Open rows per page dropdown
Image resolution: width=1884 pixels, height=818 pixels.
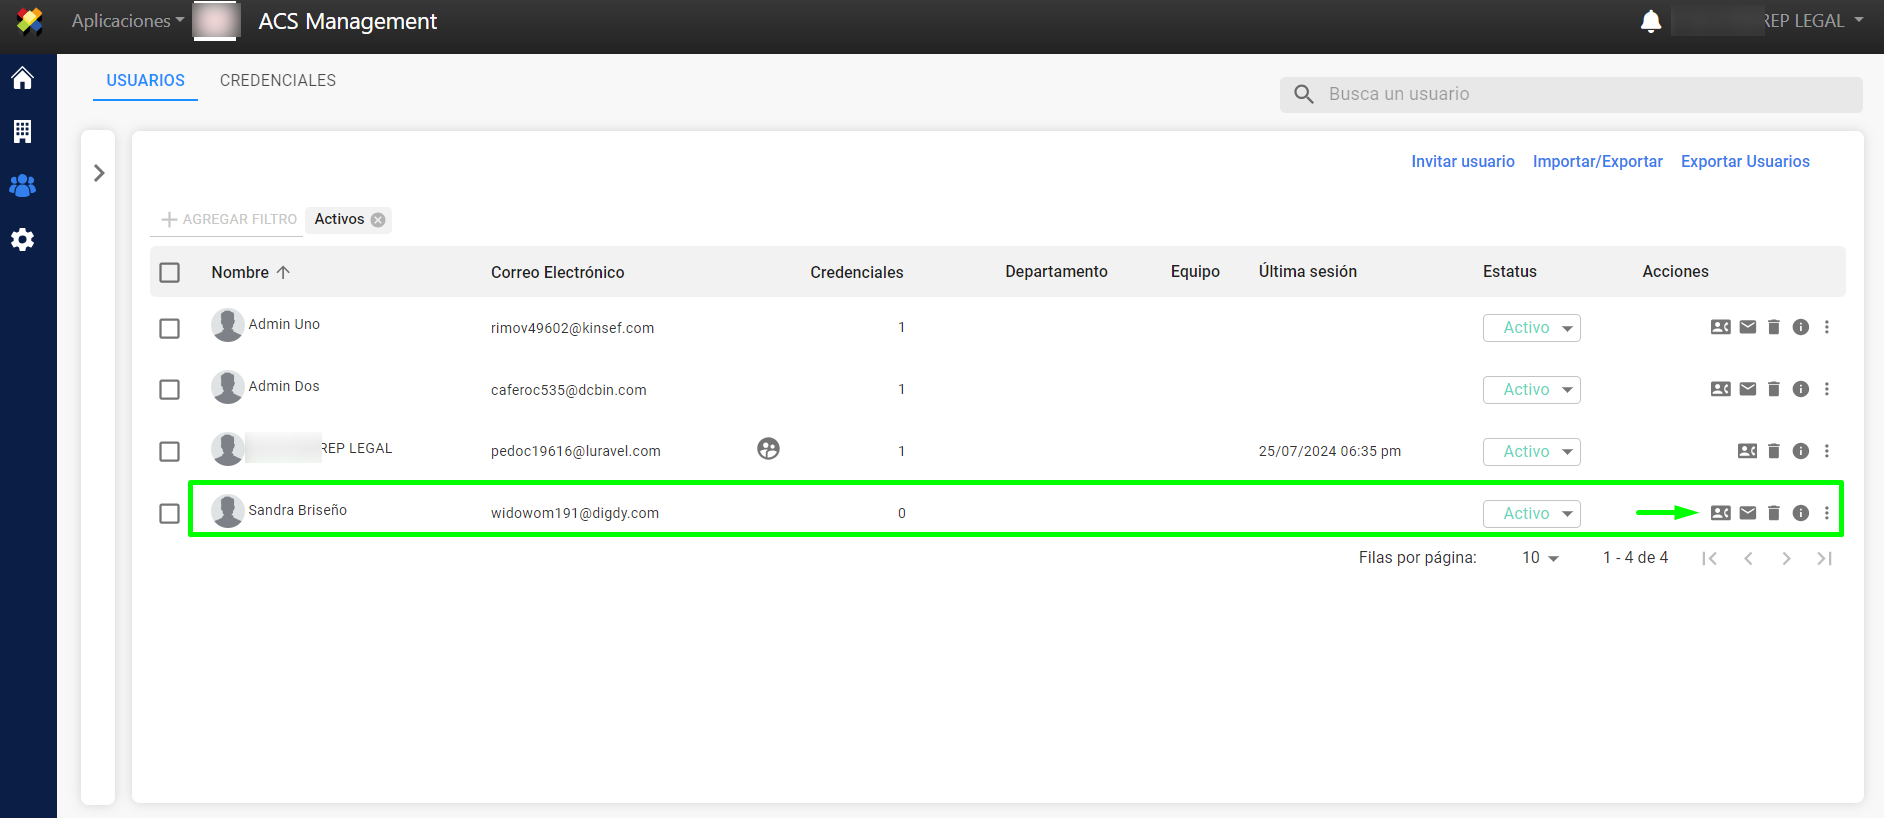click(1540, 558)
